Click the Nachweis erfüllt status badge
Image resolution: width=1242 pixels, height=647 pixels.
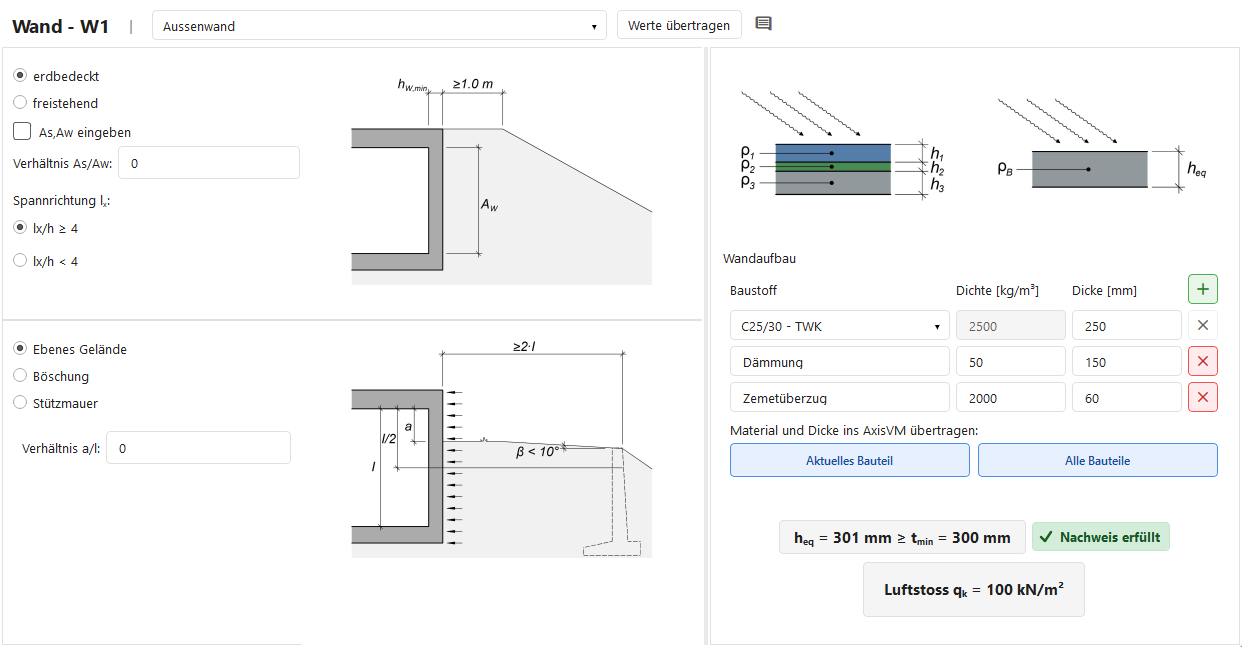coord(1100,537)
